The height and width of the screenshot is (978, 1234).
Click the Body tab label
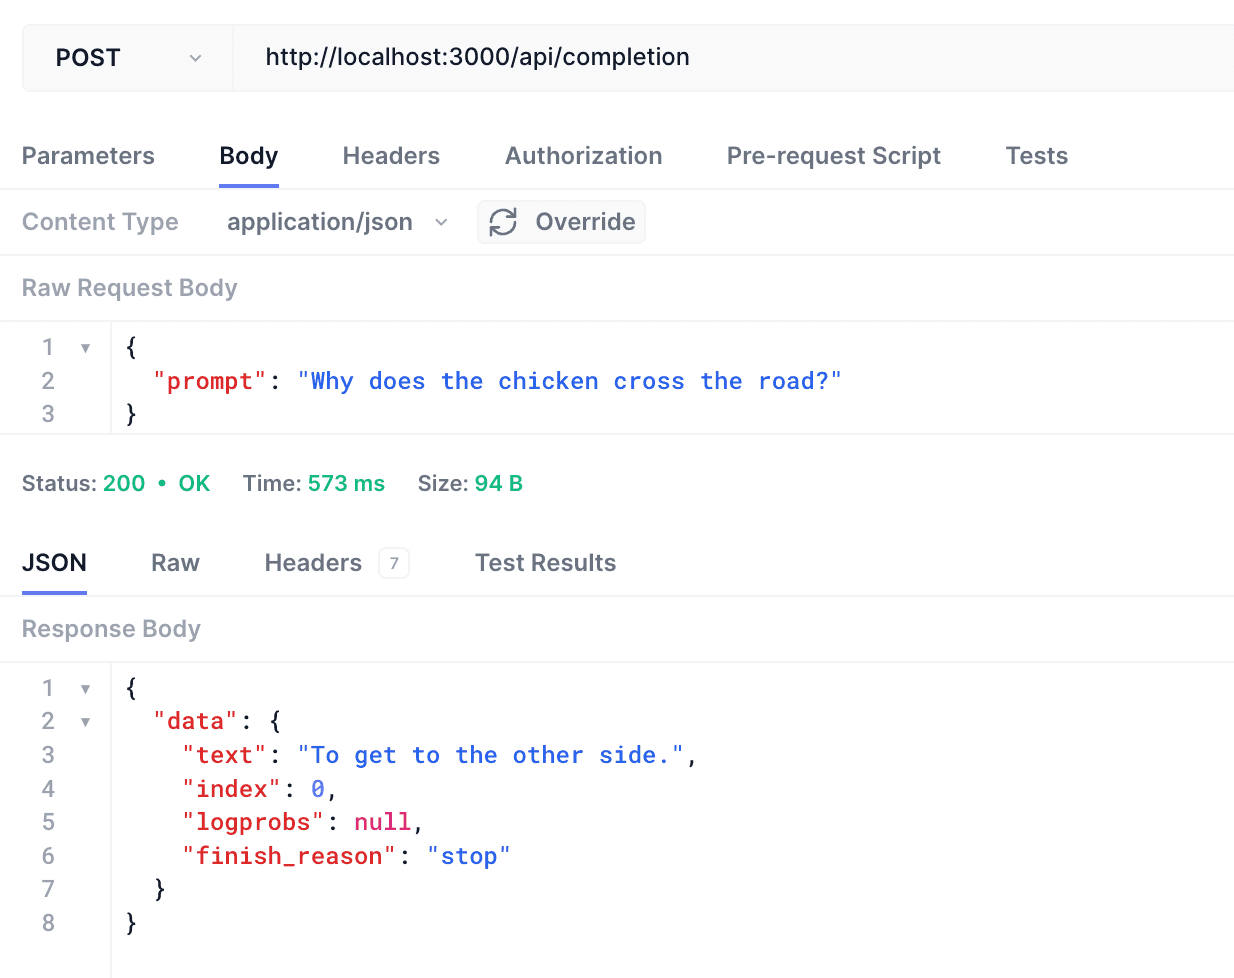pos(248,156)
